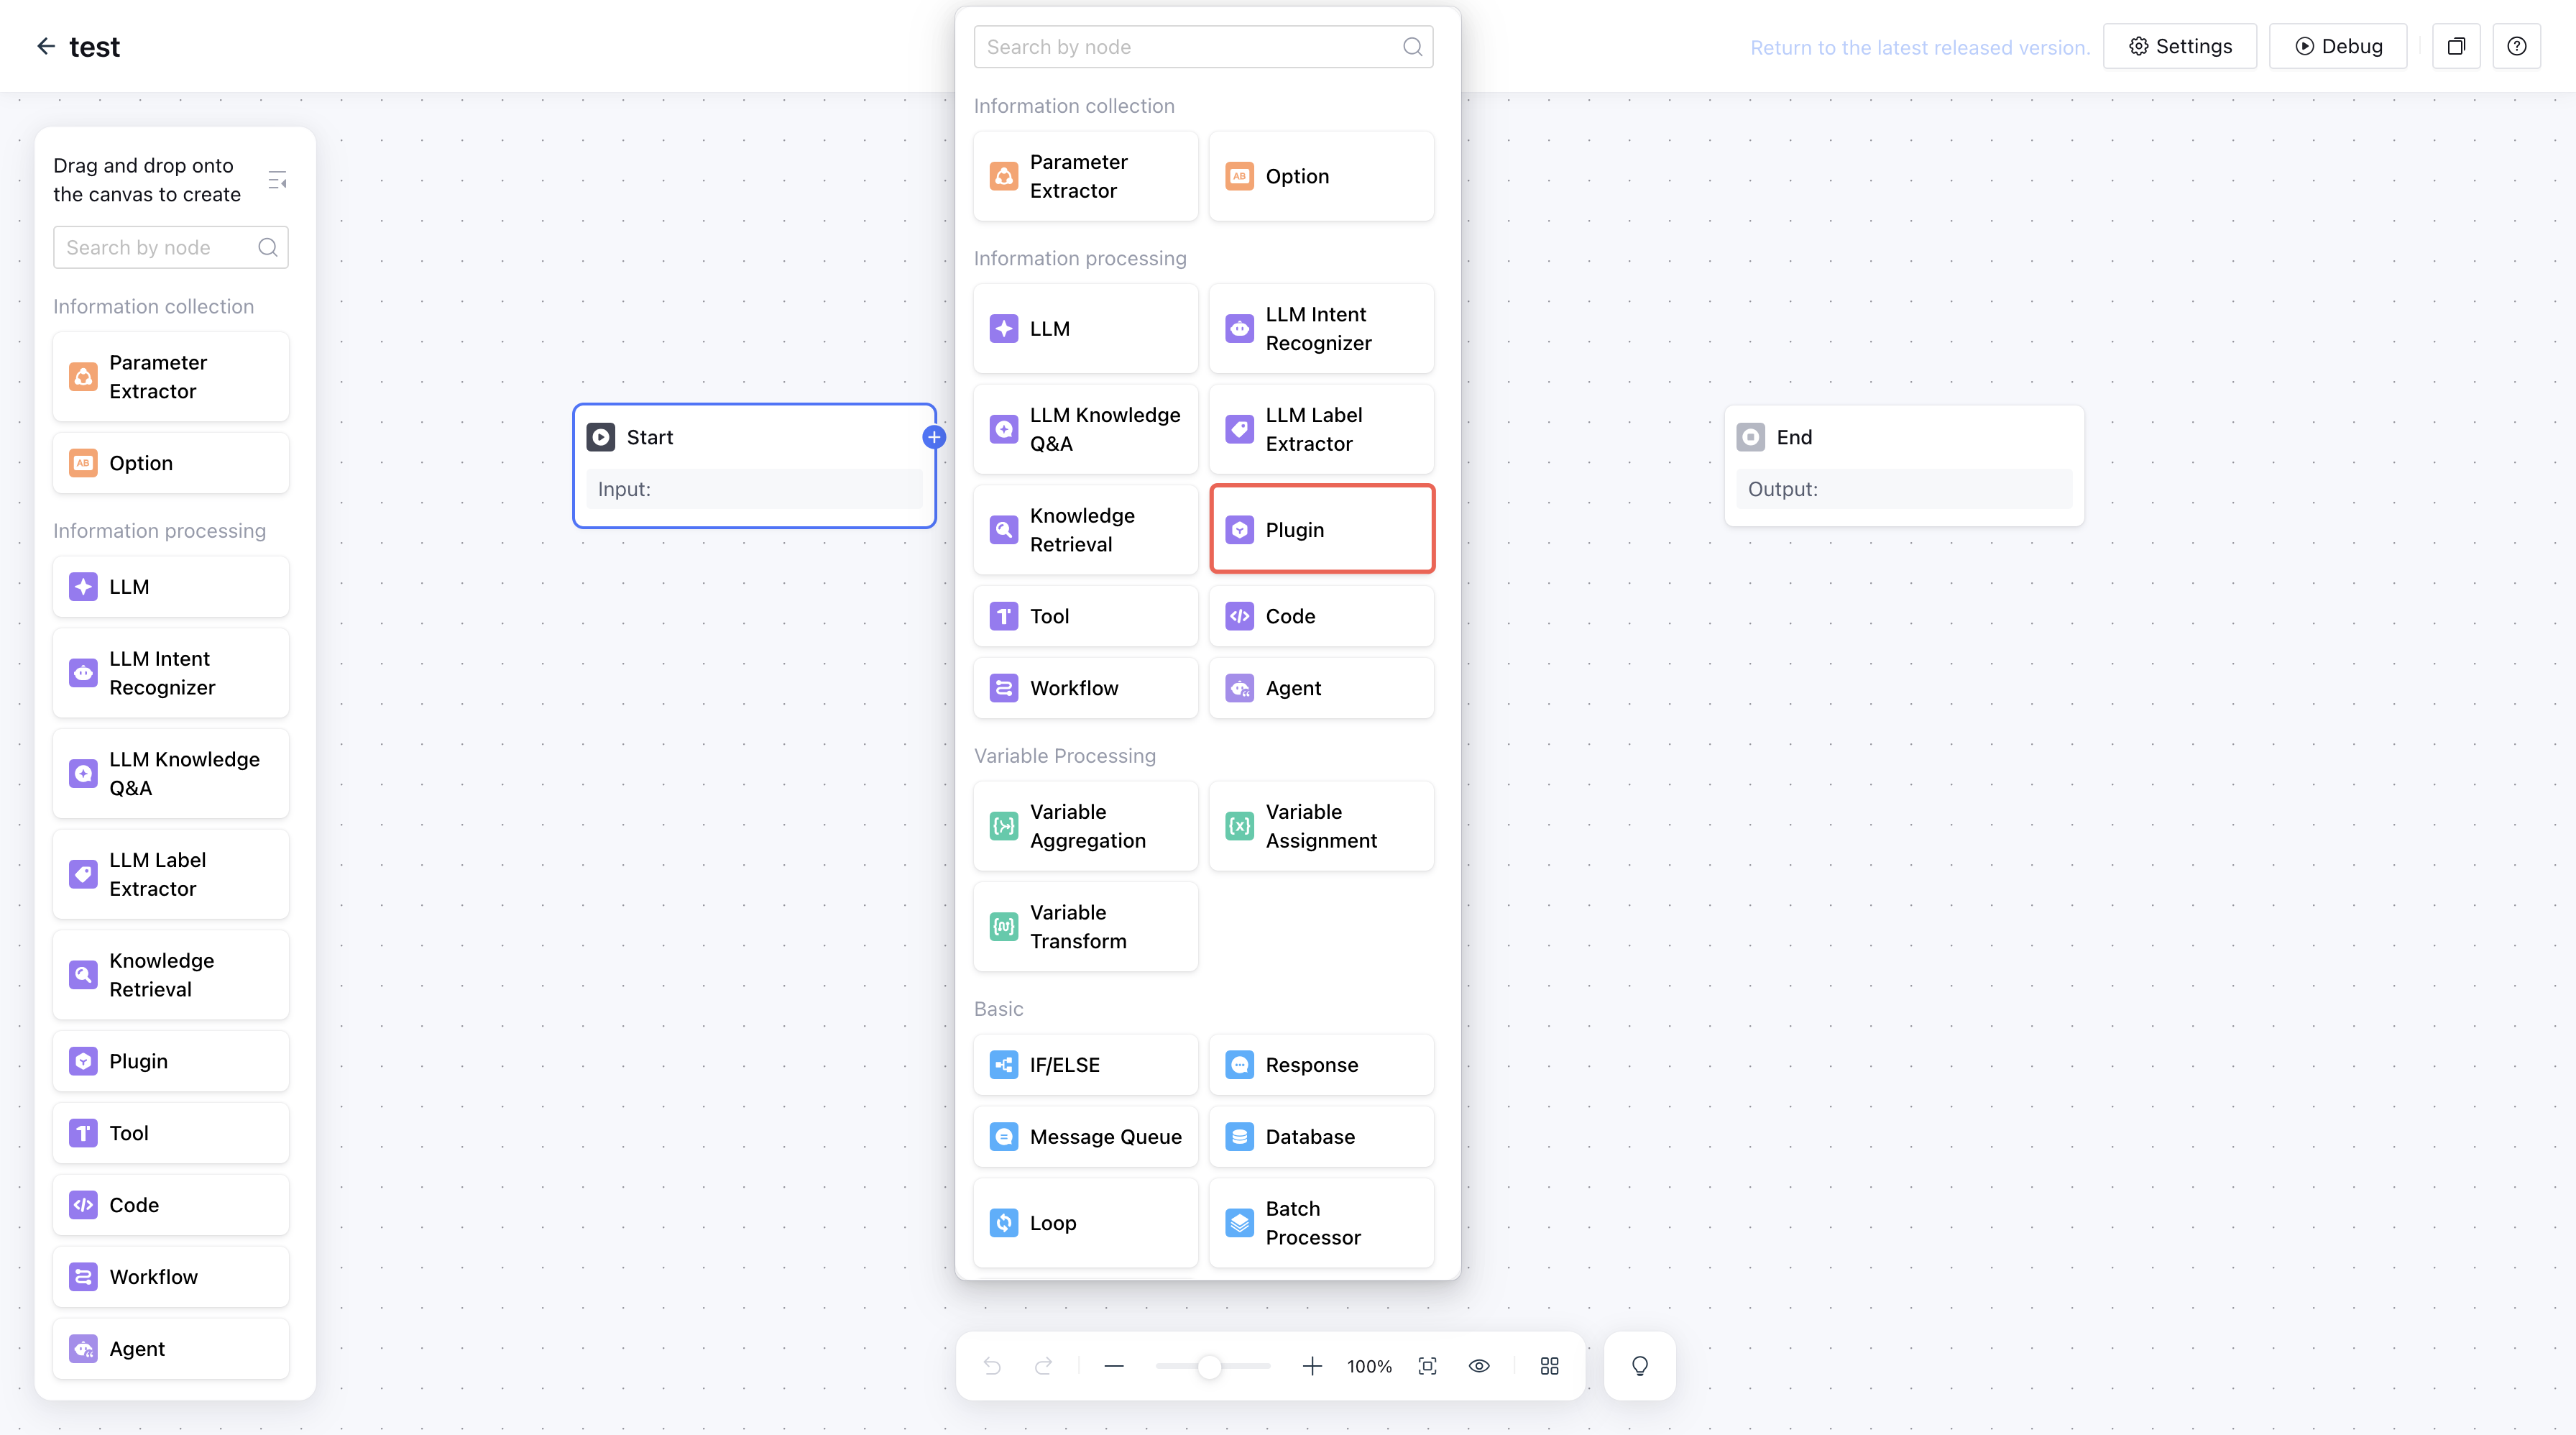Click the grid layout icon in toolbar

pyautogui.click(x=1549, y=1366)
